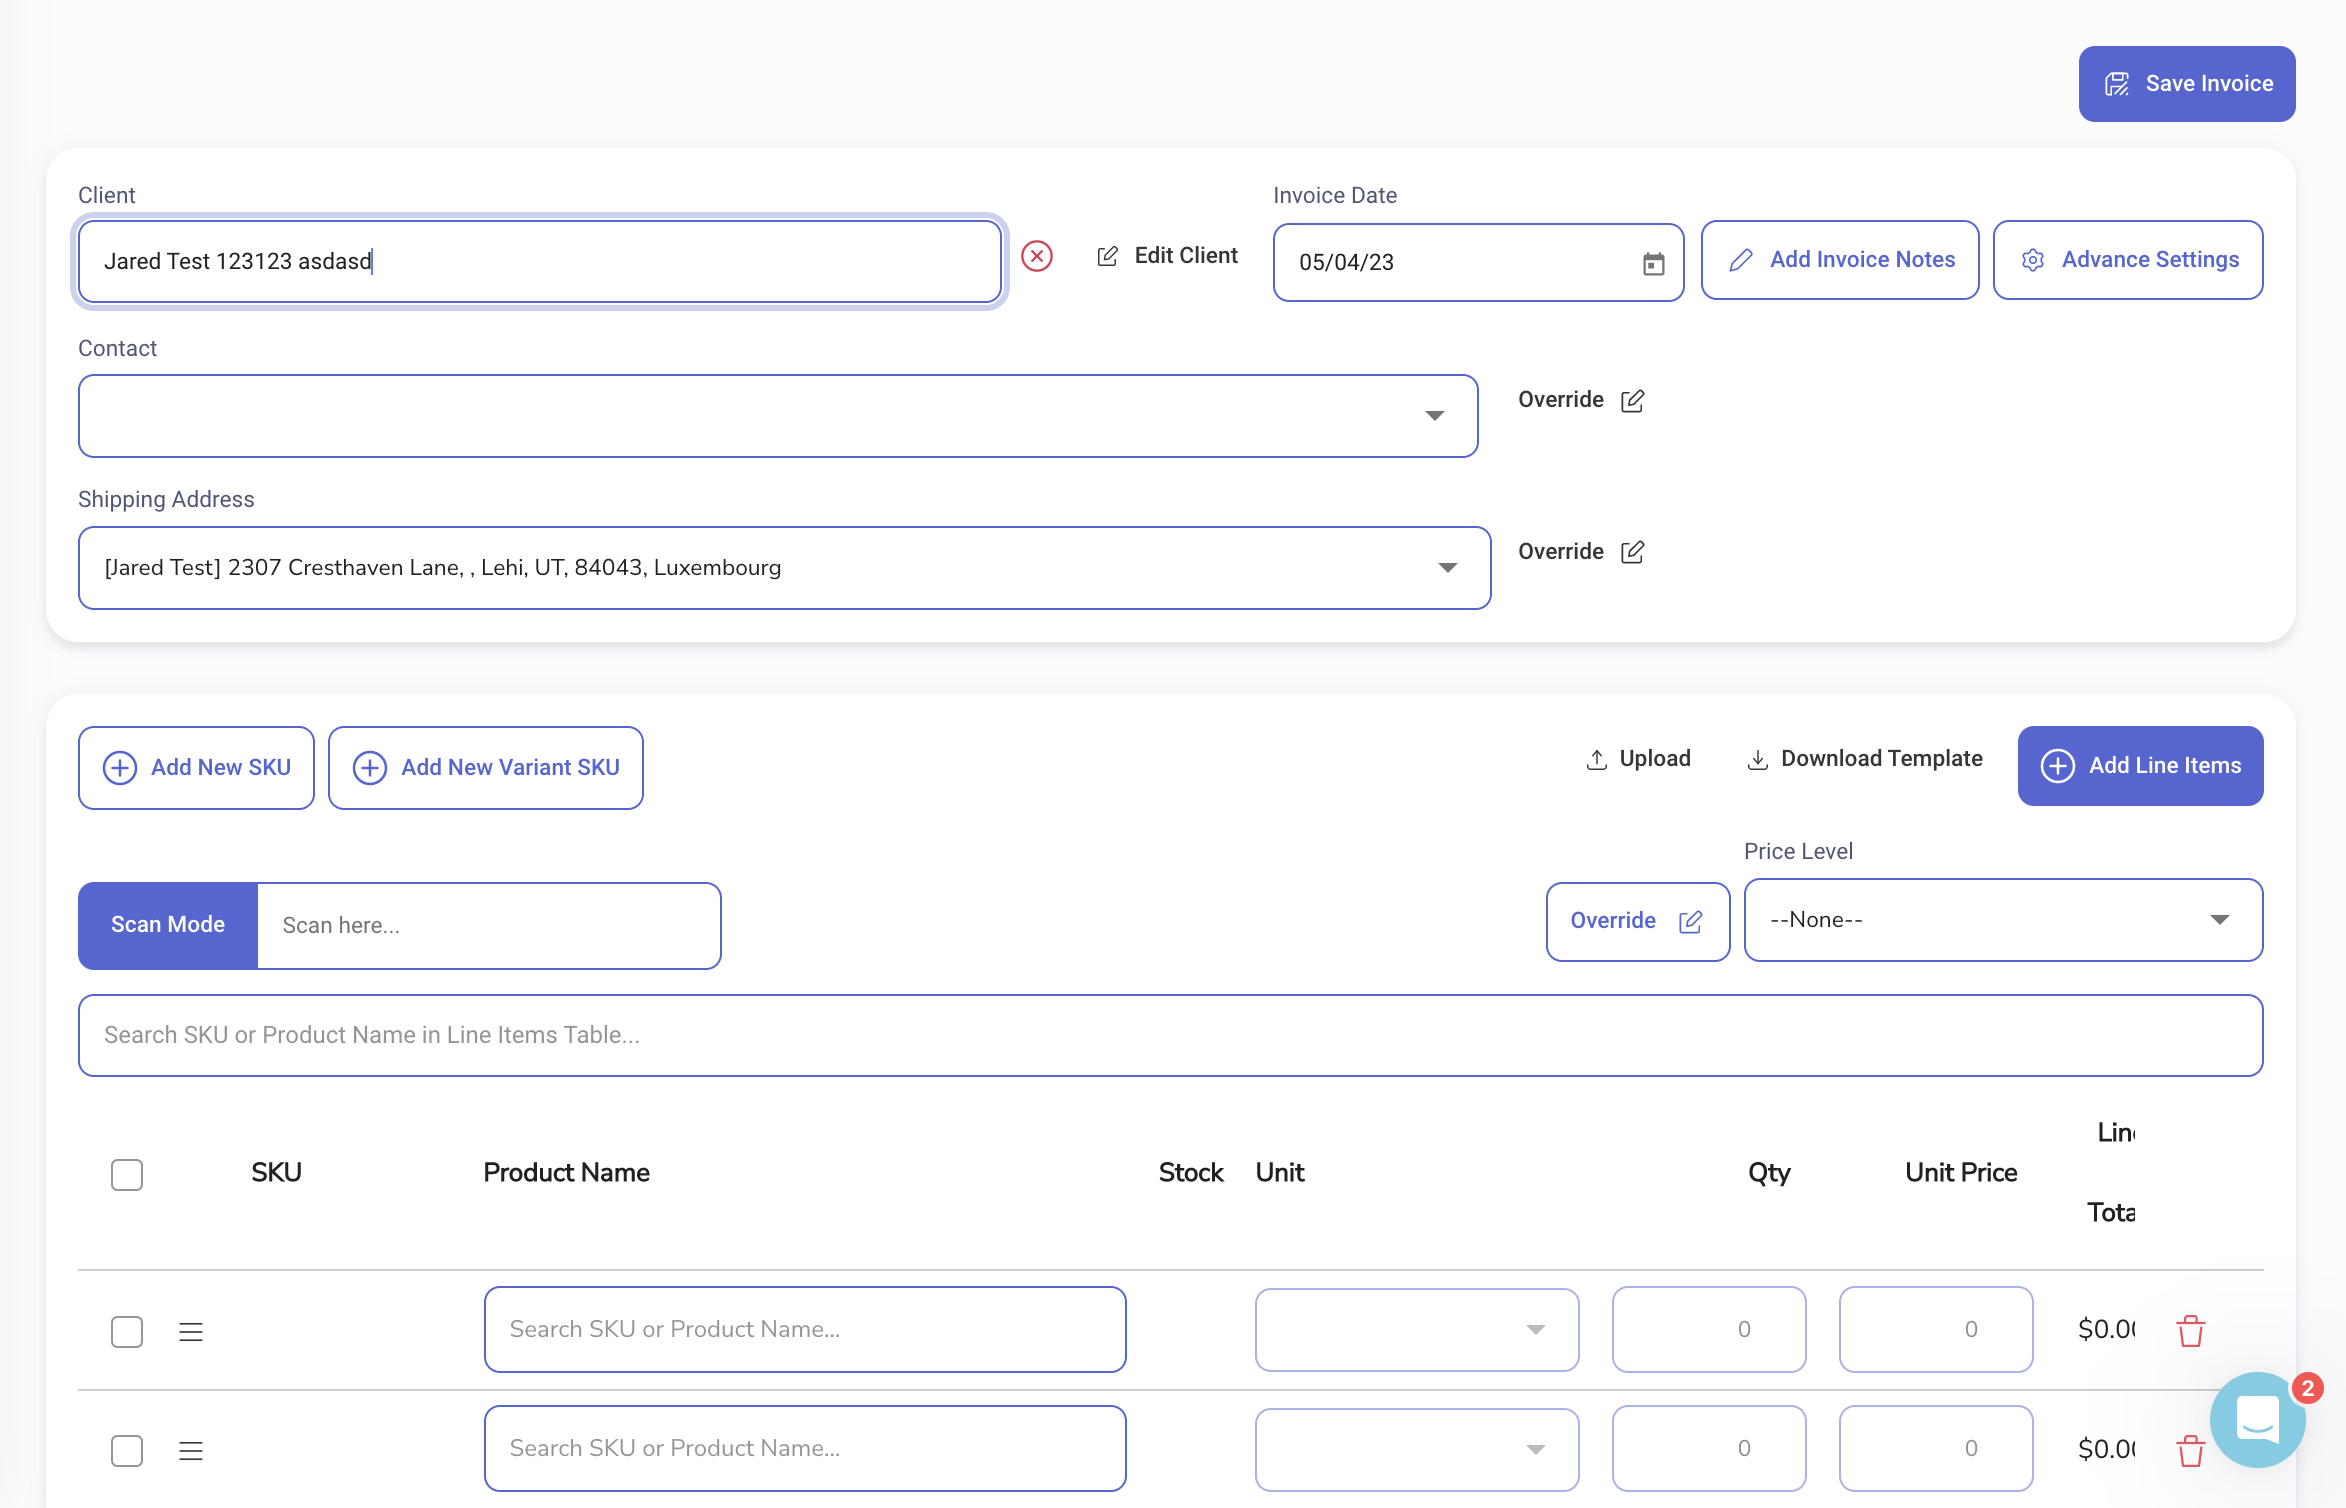Delete the first line item with trash icon
The width and height of the screenshot is (2346, 1508).
click(2190, 1331)
